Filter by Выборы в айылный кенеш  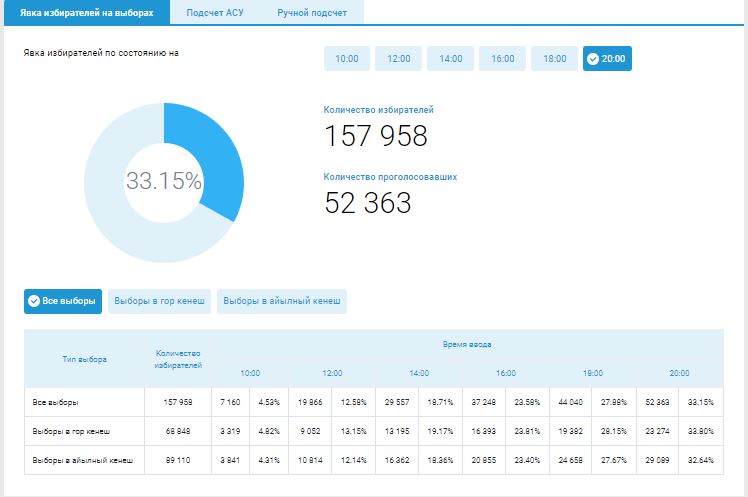coord(282,301)
